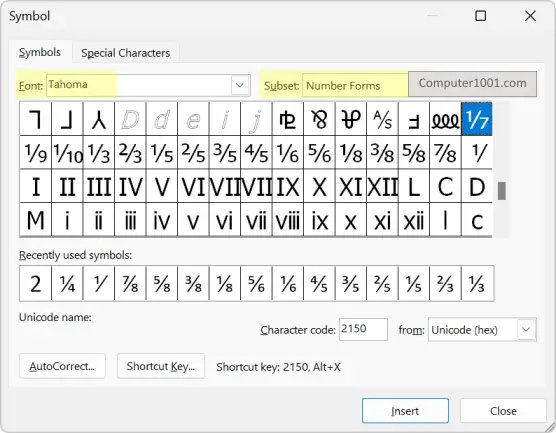Select the A/S symbol in the top row
The image size is (556, 433).
coord(382,119)
